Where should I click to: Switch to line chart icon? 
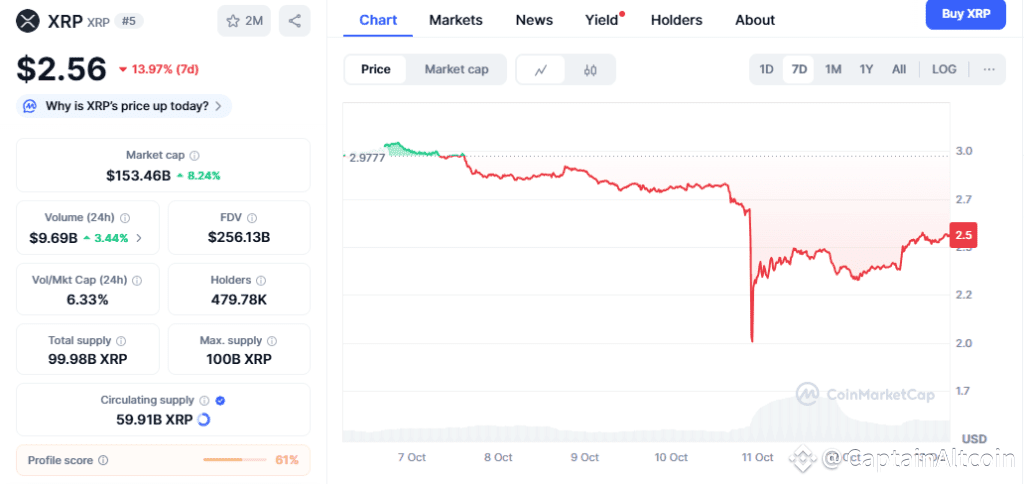(541, 69)
